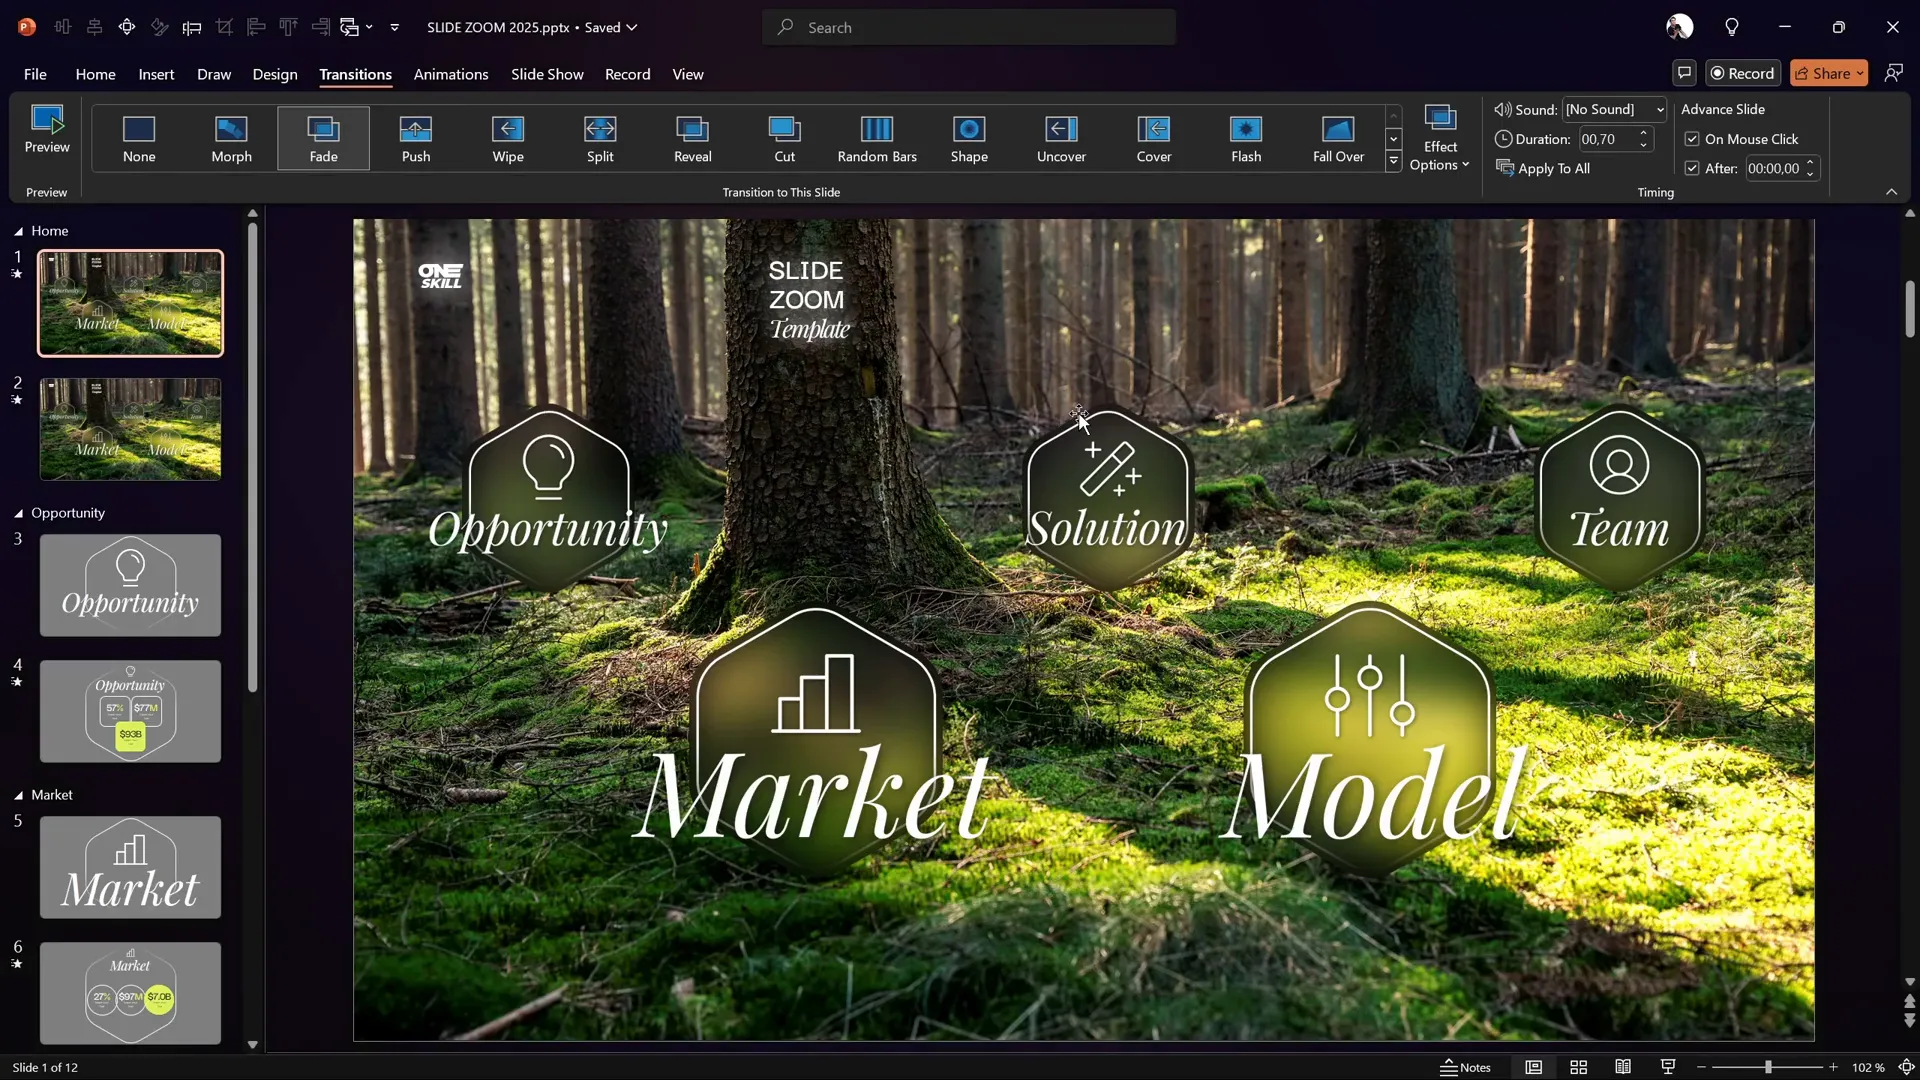Click the PowerPoint app icon
The width and height of the screenshot is (1920, 1080).
point(27,27)
